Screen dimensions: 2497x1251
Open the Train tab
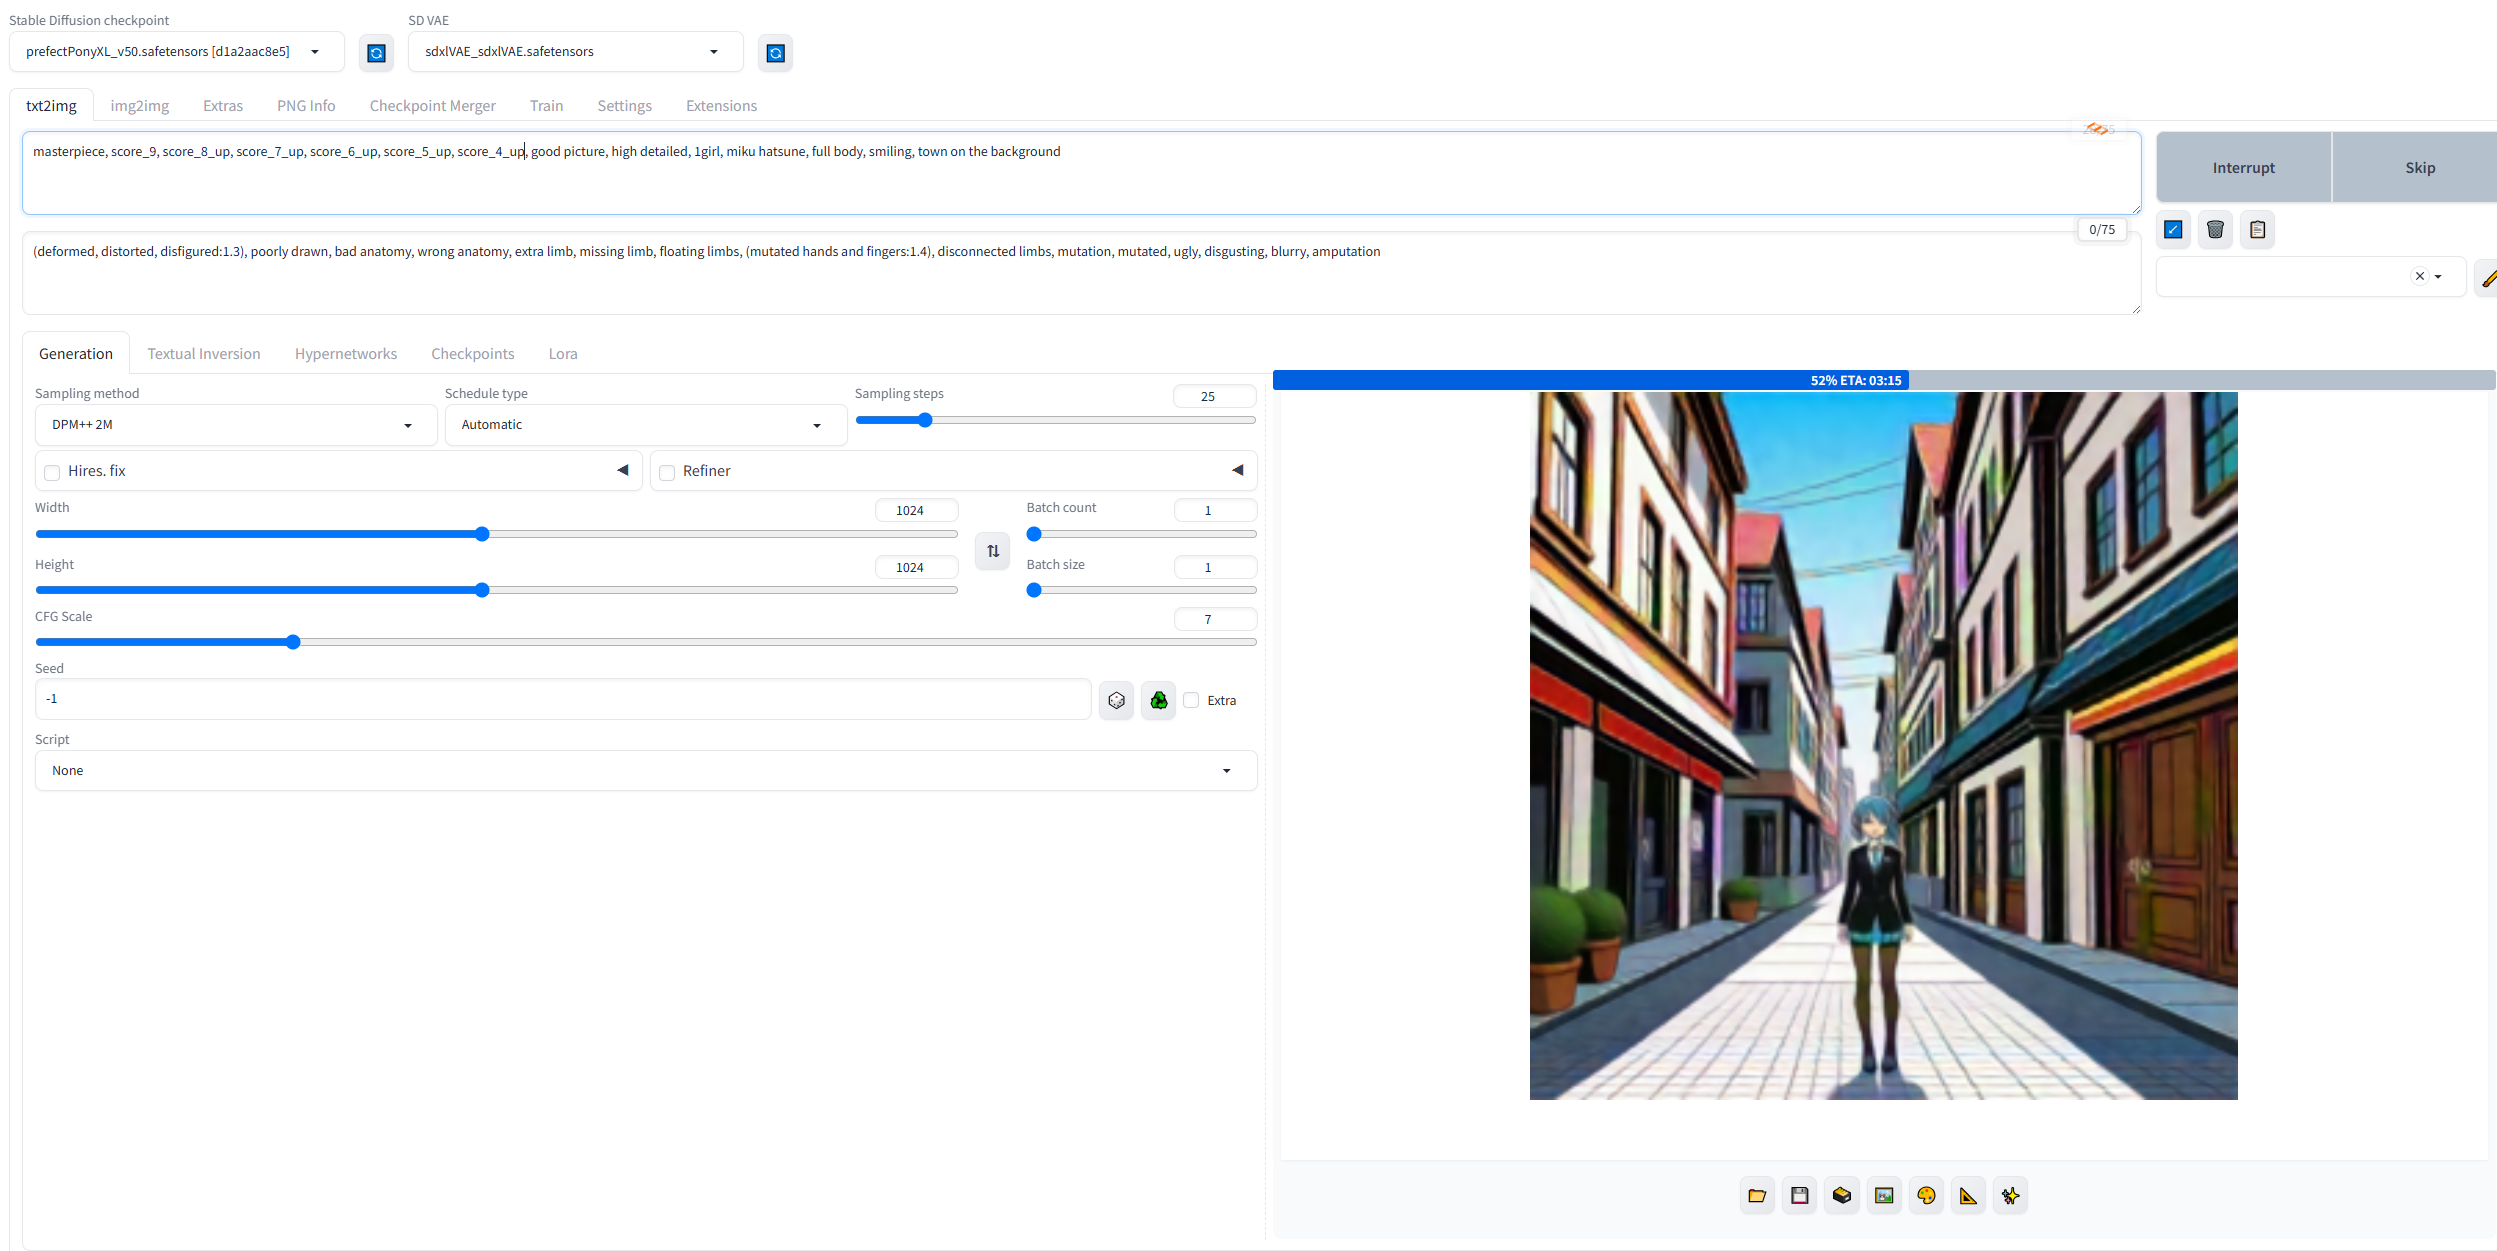(x=547, y=106)
